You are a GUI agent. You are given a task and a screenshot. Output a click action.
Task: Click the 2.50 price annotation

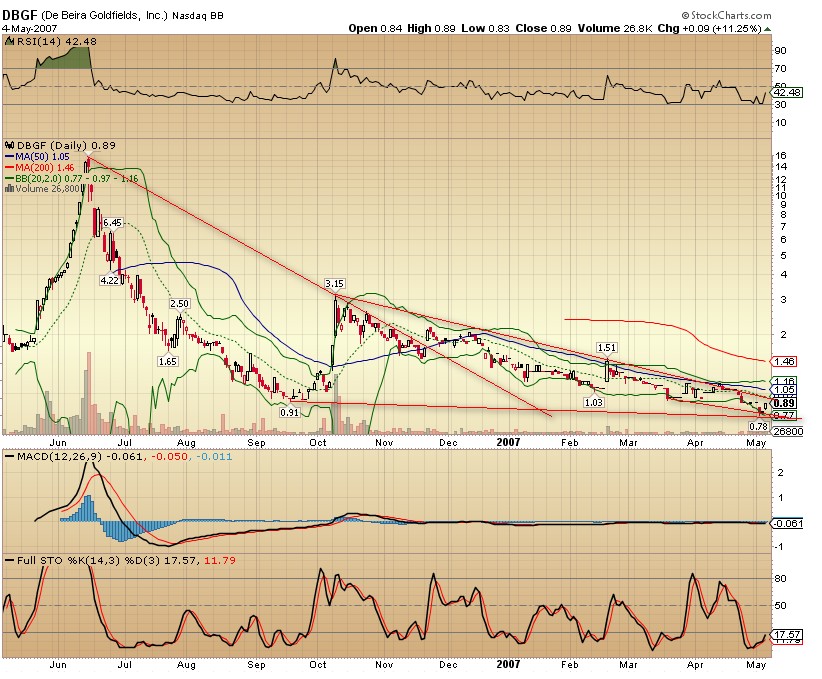(179, 304)
